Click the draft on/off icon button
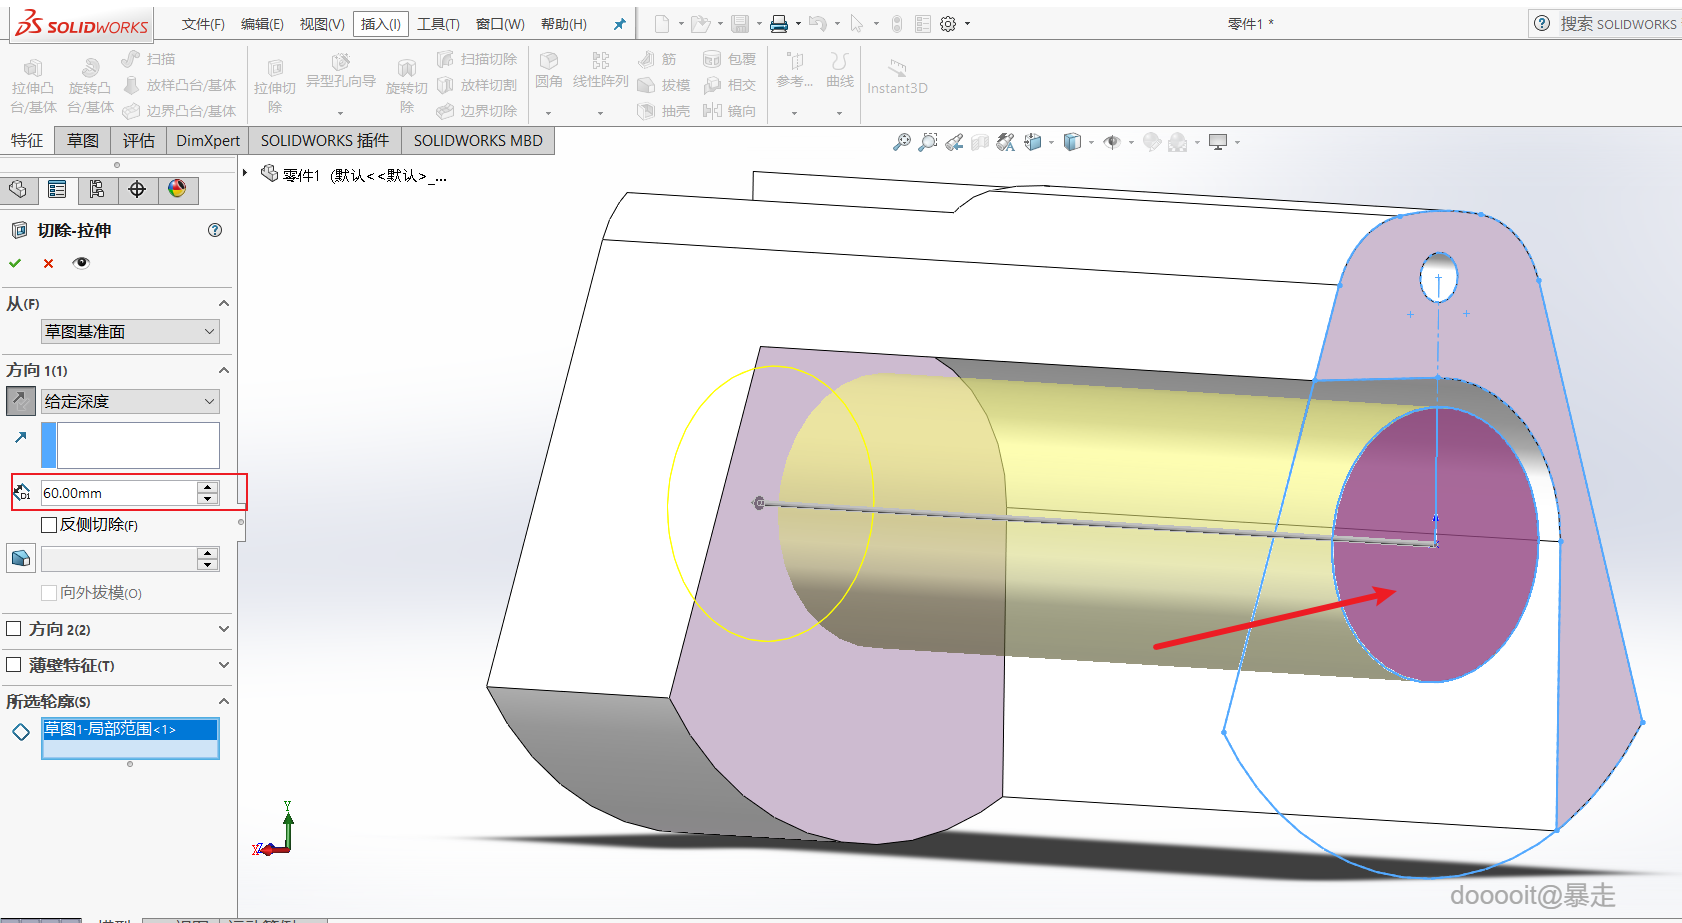Viewport: 1682px width, 923px height. pyautogui.click(x=20, y=558)
